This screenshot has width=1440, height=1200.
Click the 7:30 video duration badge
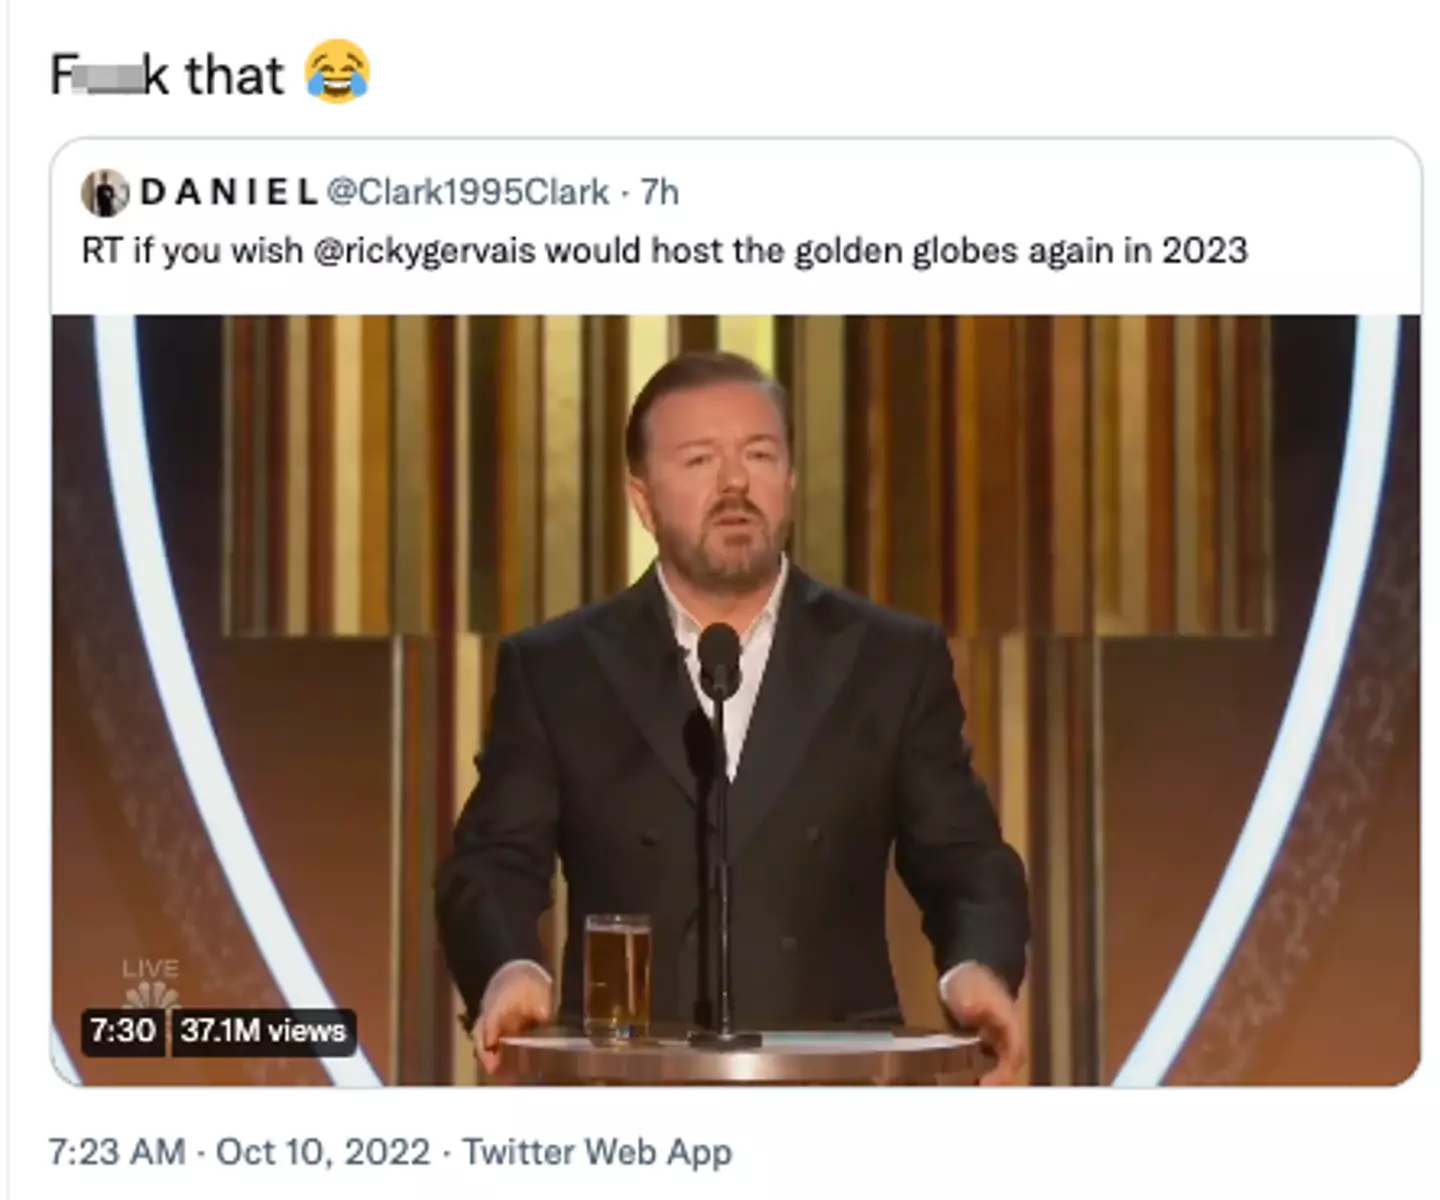point(122,1030)
